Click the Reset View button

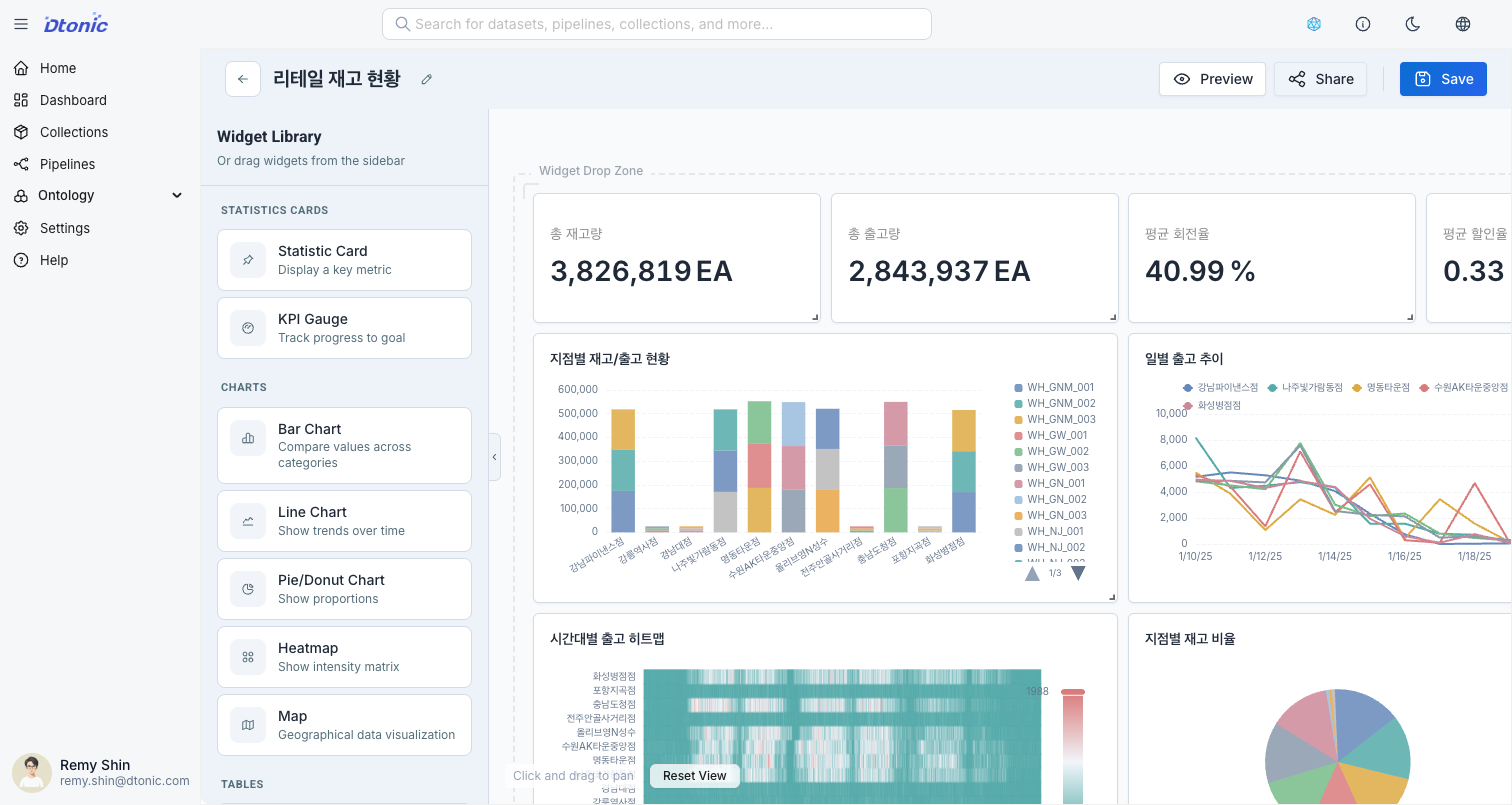tap(695, 776)
